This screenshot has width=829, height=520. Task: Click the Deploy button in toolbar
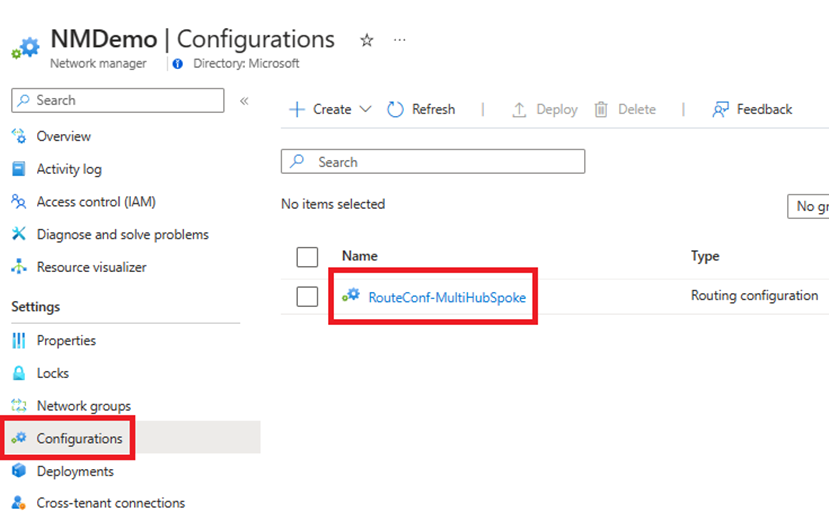545,109
